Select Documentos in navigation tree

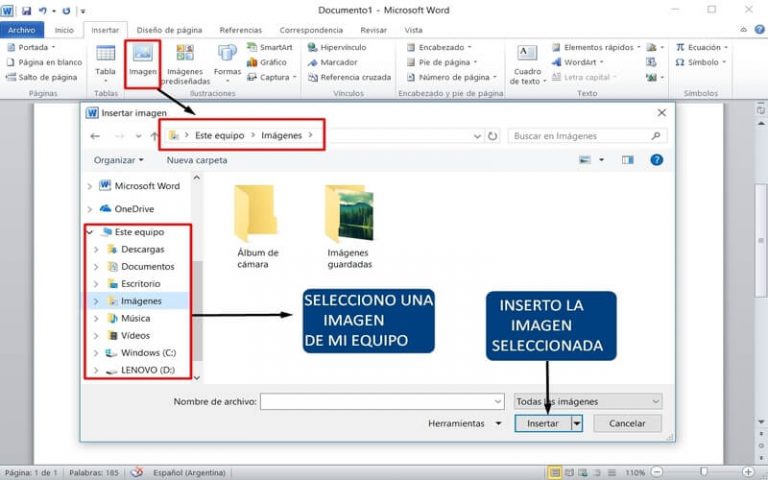click(x=147, y=266)
